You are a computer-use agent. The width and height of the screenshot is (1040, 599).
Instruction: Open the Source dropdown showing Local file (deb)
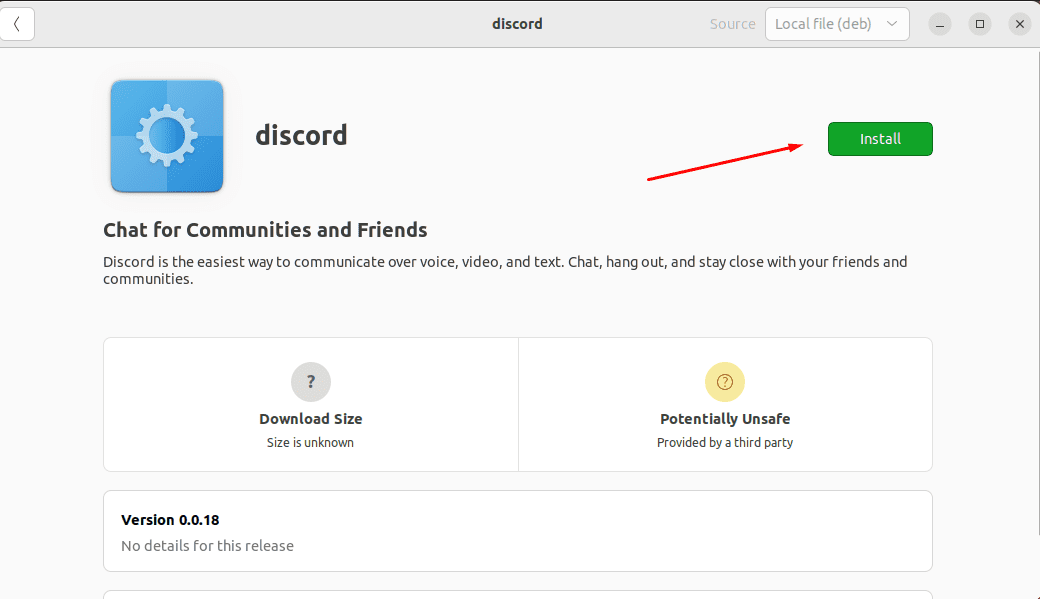[x=837, y=24]
